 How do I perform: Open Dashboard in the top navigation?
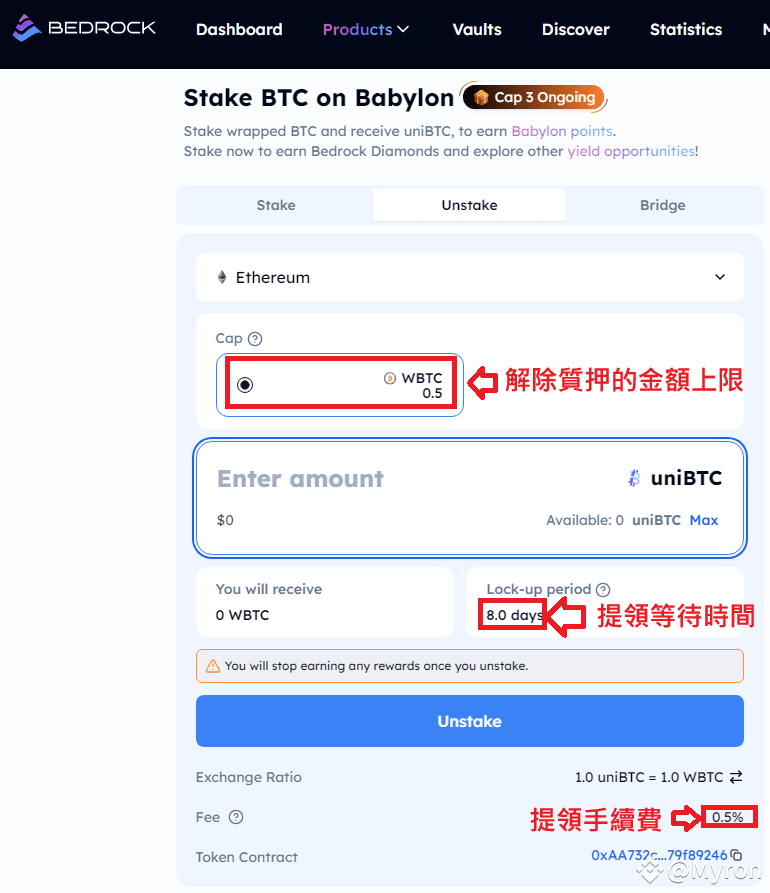pyautogui.click(x=239, y=30)
